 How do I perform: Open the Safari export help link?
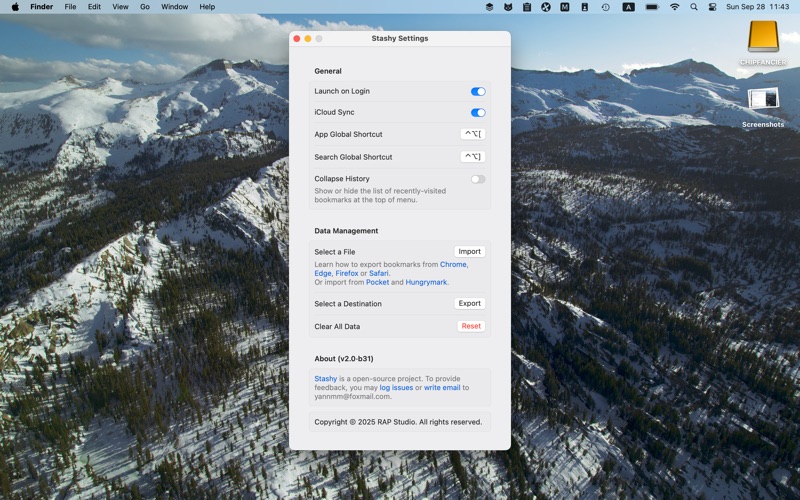[379, 273]
